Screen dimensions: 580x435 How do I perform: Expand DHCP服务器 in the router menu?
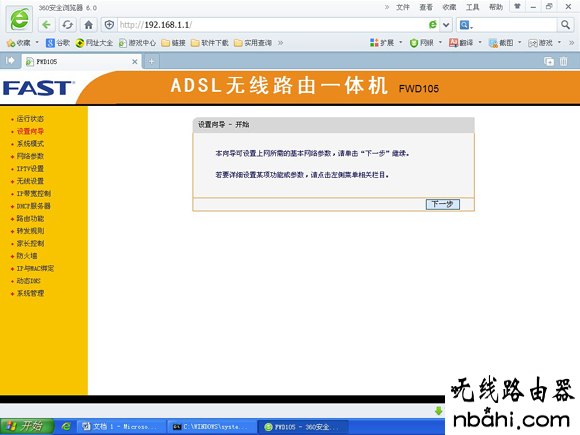click(33, 206)
